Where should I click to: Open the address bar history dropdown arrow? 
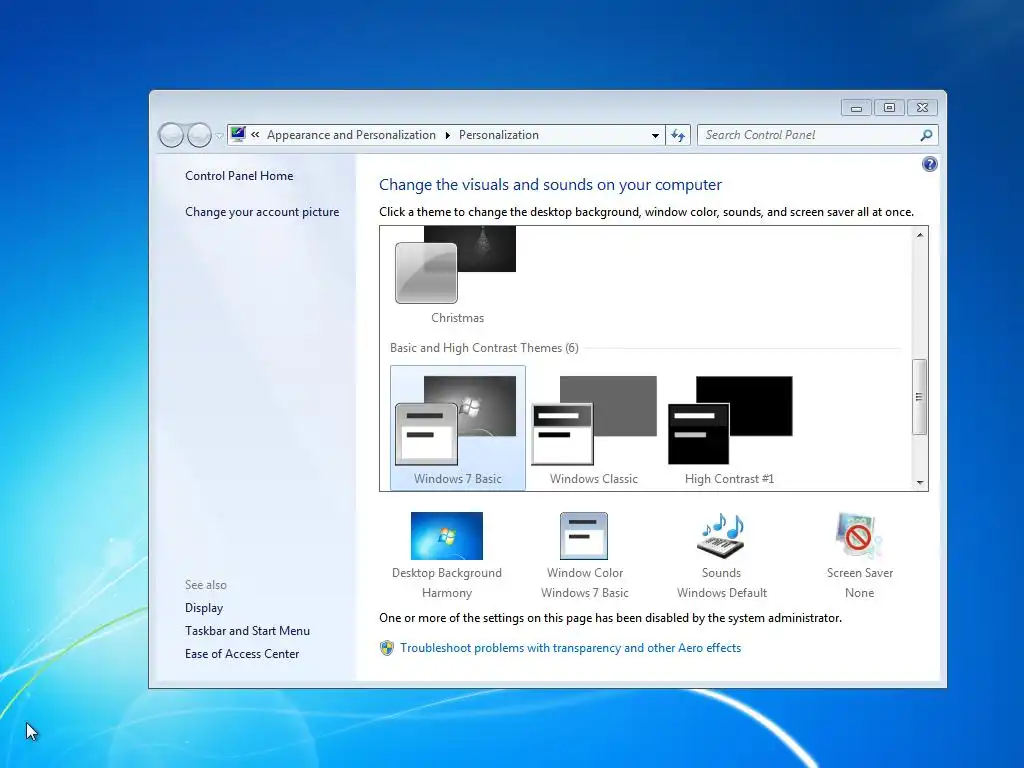tap(655, 135)
